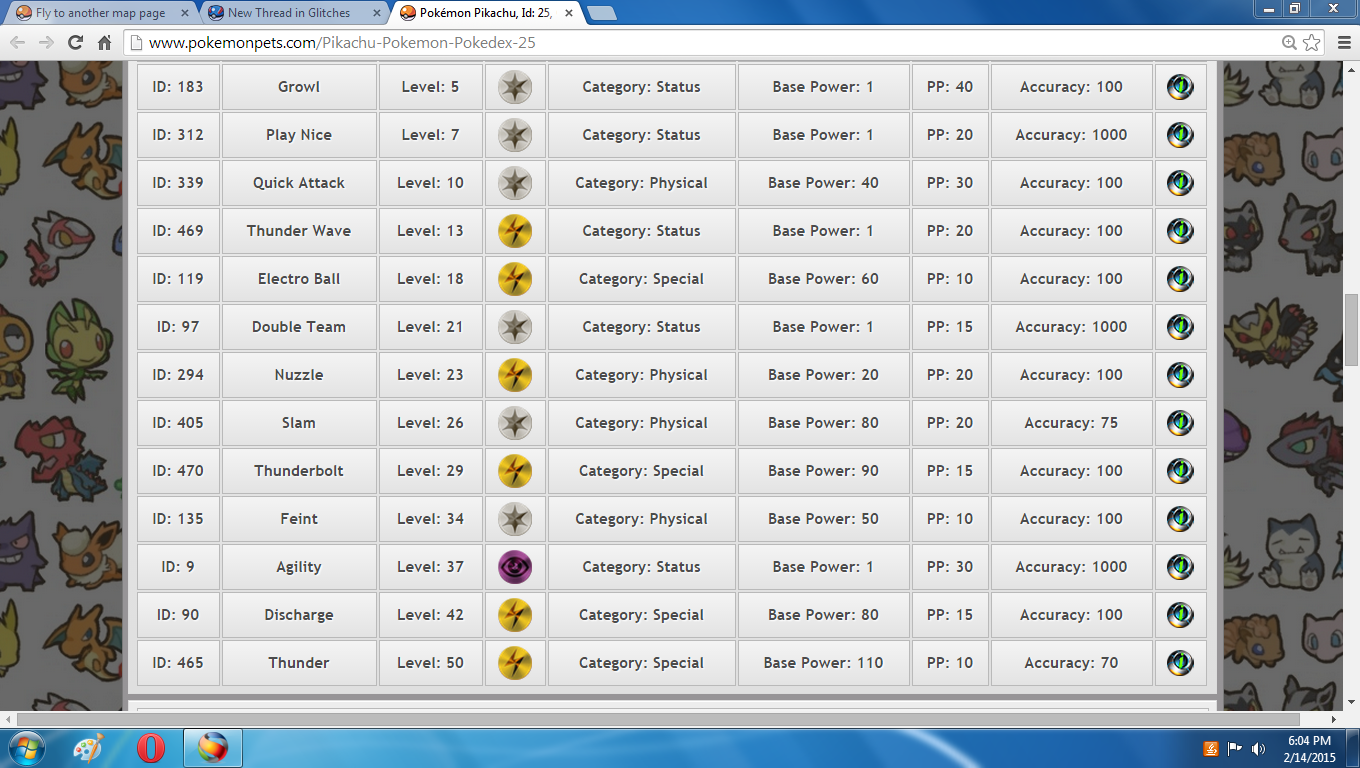Click the green orb icon for Discharge
The height and width of the screenshot is (768, 1360).
(1180, 615)
